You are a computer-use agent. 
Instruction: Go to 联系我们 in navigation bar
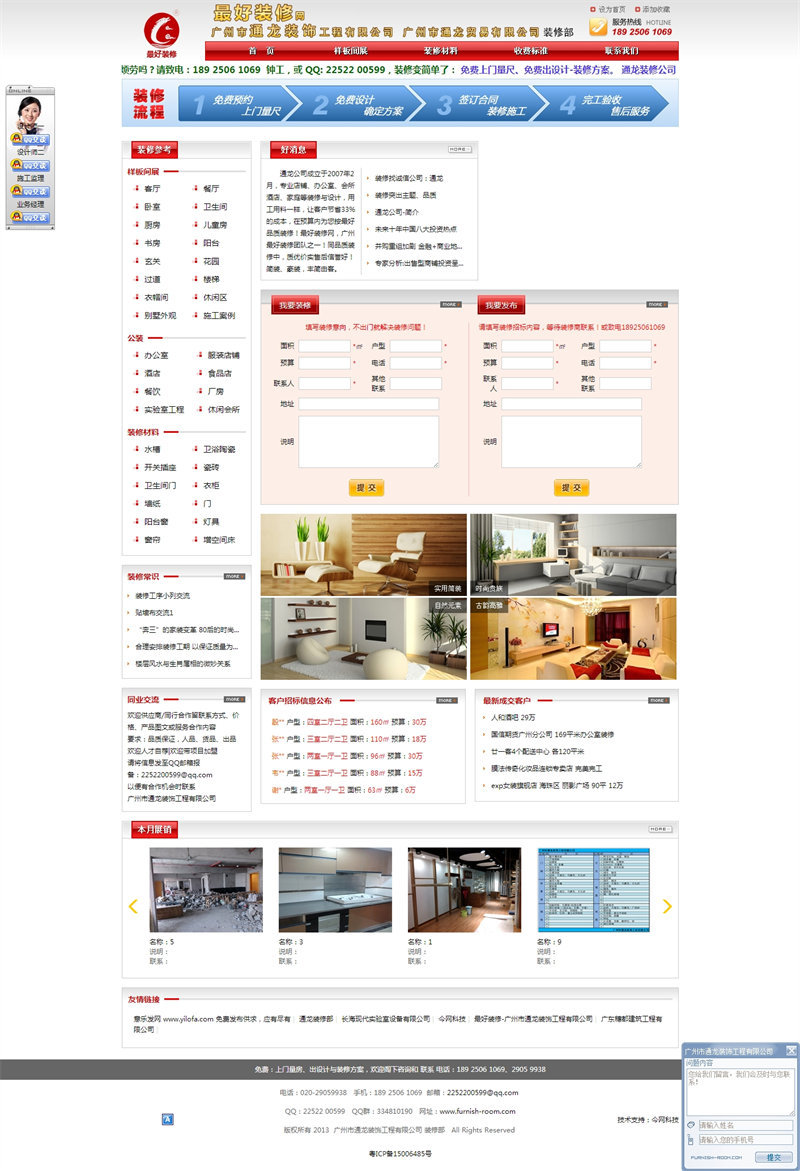620,51
